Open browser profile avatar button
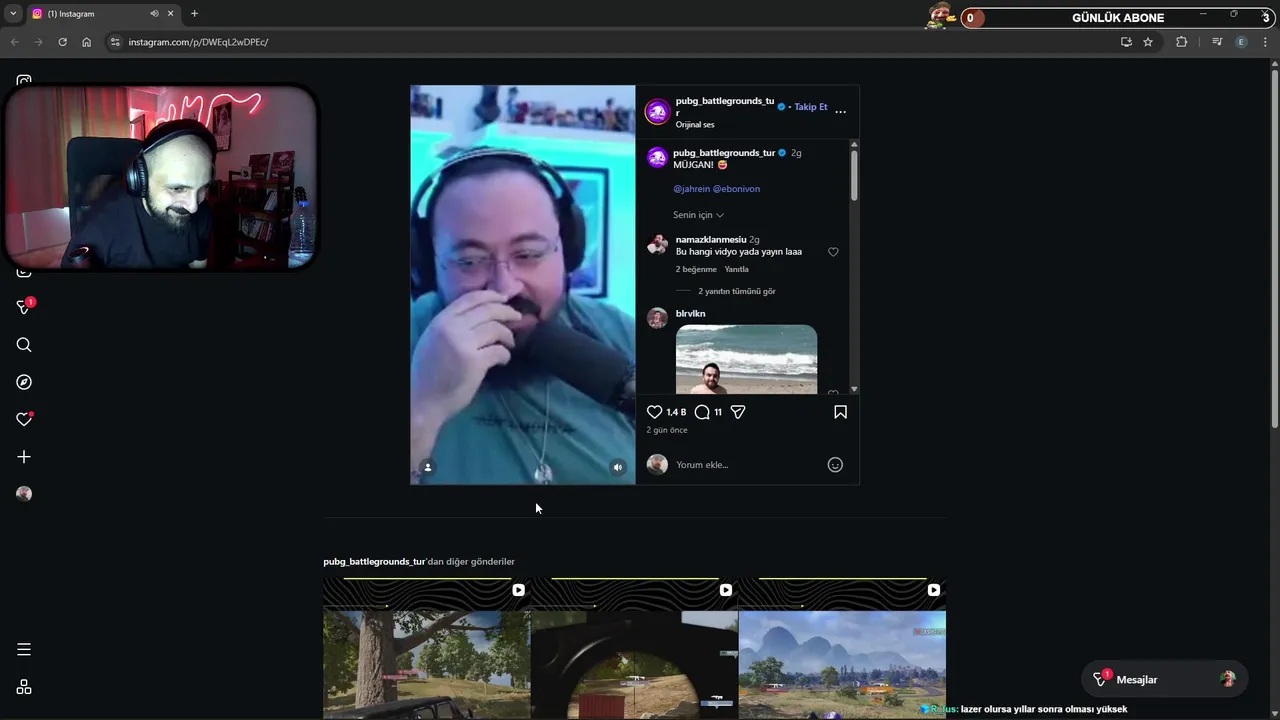 click(1241, 42)
